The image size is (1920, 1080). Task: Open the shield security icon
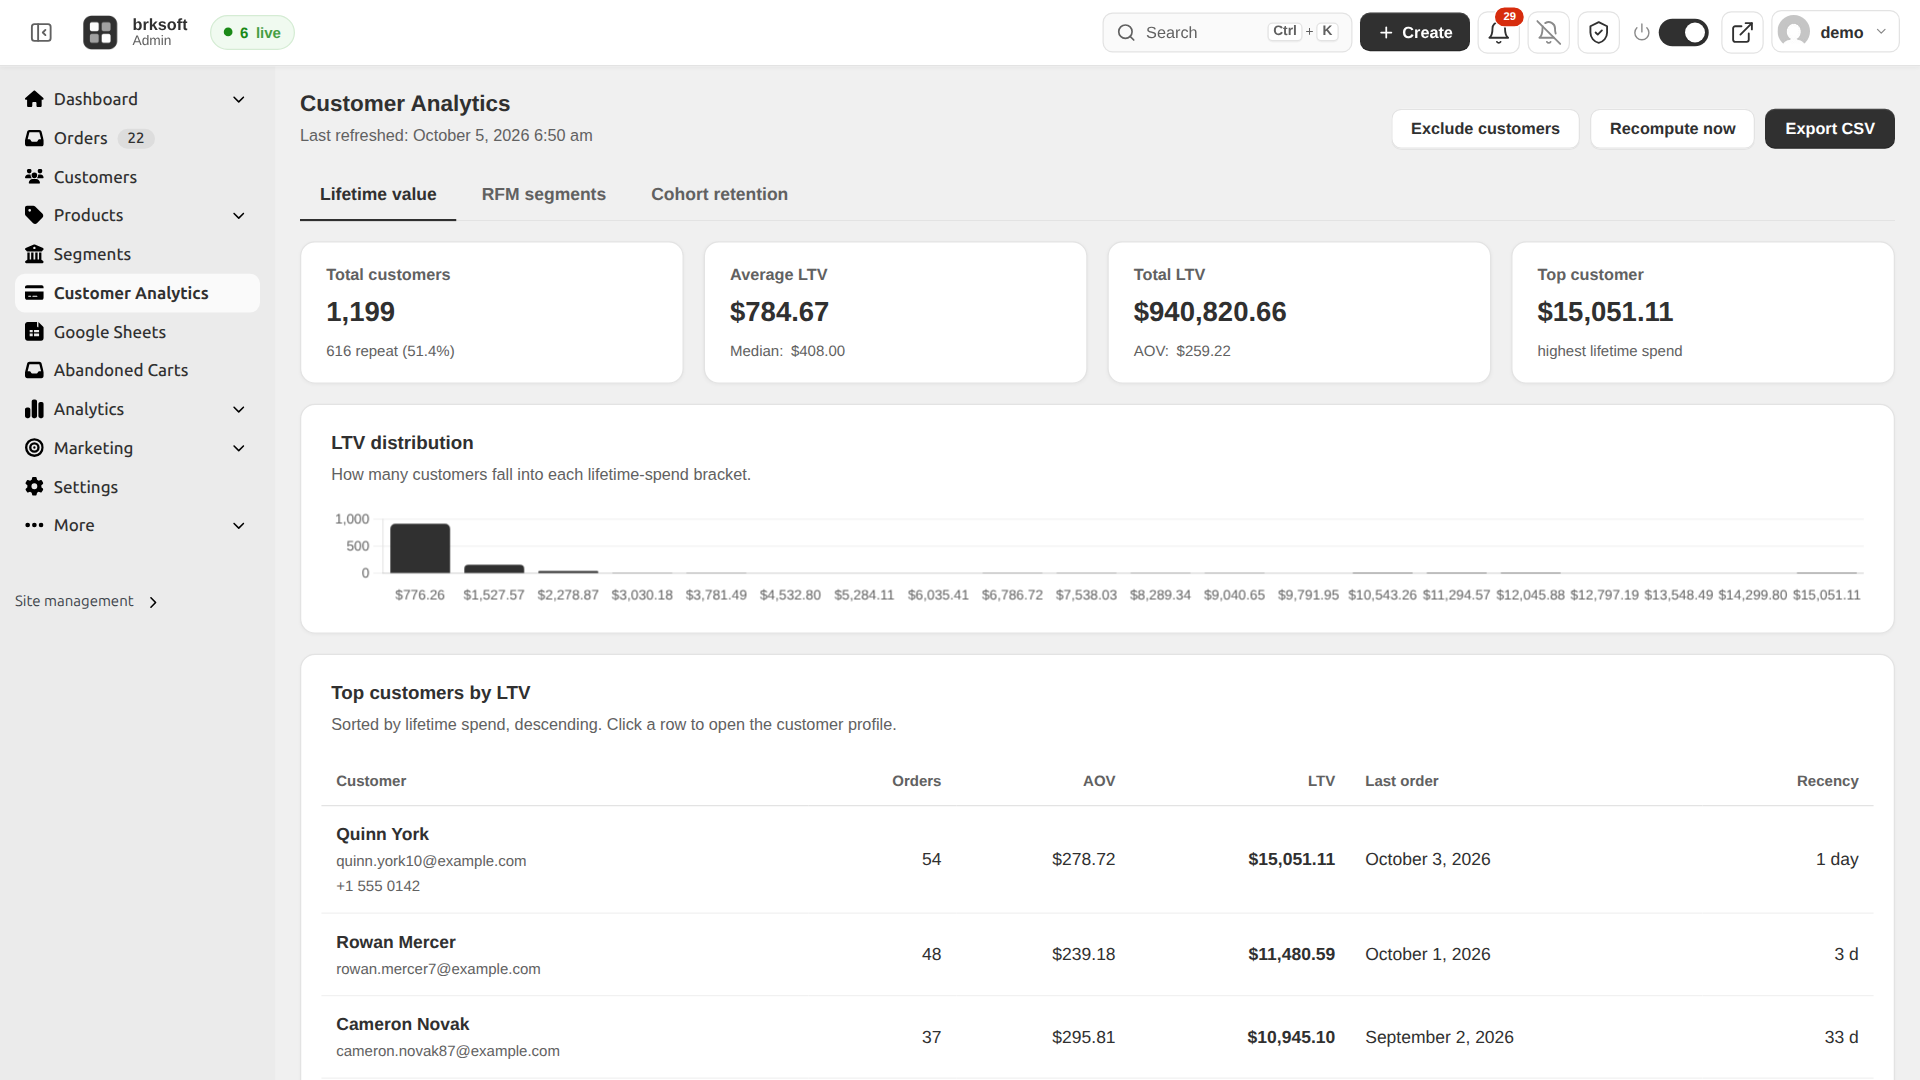point(1598,32)
